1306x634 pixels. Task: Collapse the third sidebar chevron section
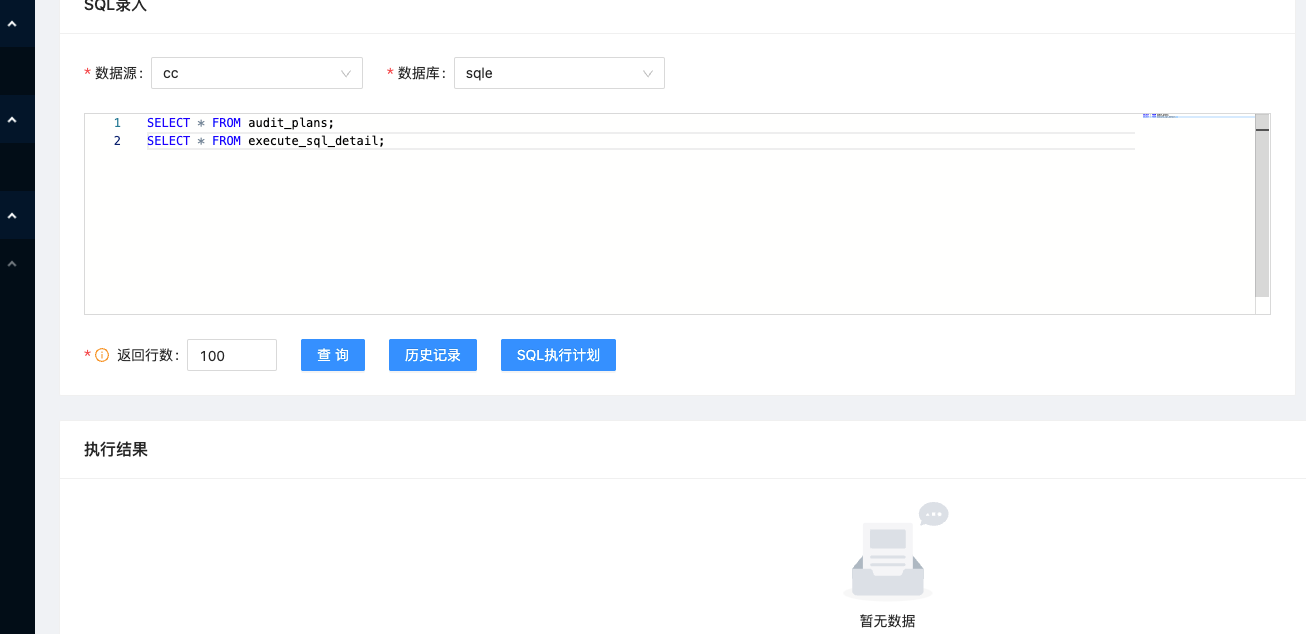pos(13,215)
